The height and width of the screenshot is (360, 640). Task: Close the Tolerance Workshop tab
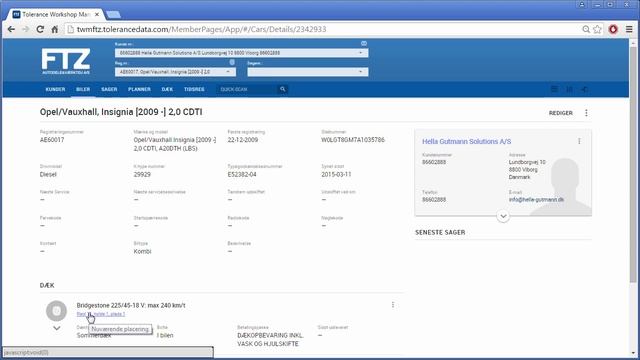(97, 14)
